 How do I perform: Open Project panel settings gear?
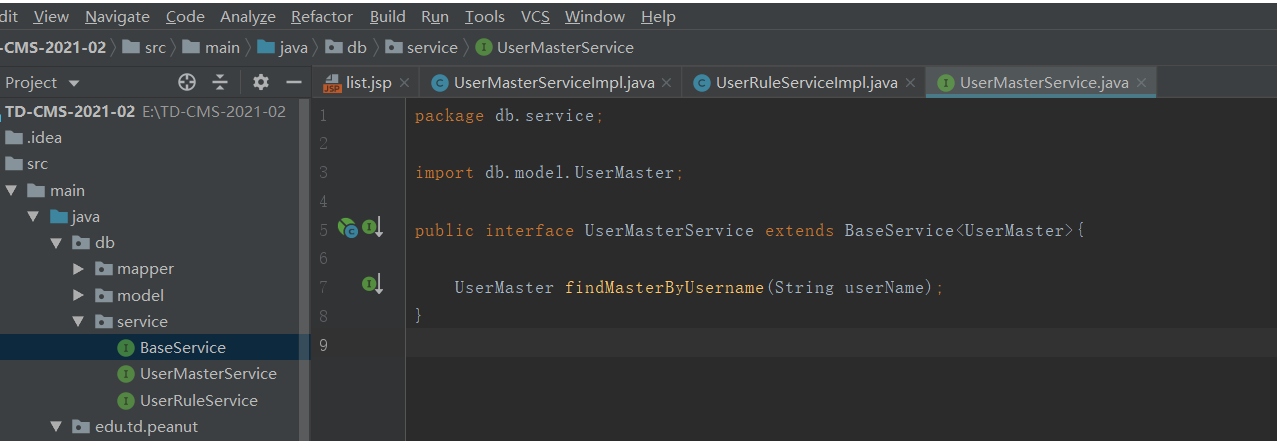tap(261, 82)
